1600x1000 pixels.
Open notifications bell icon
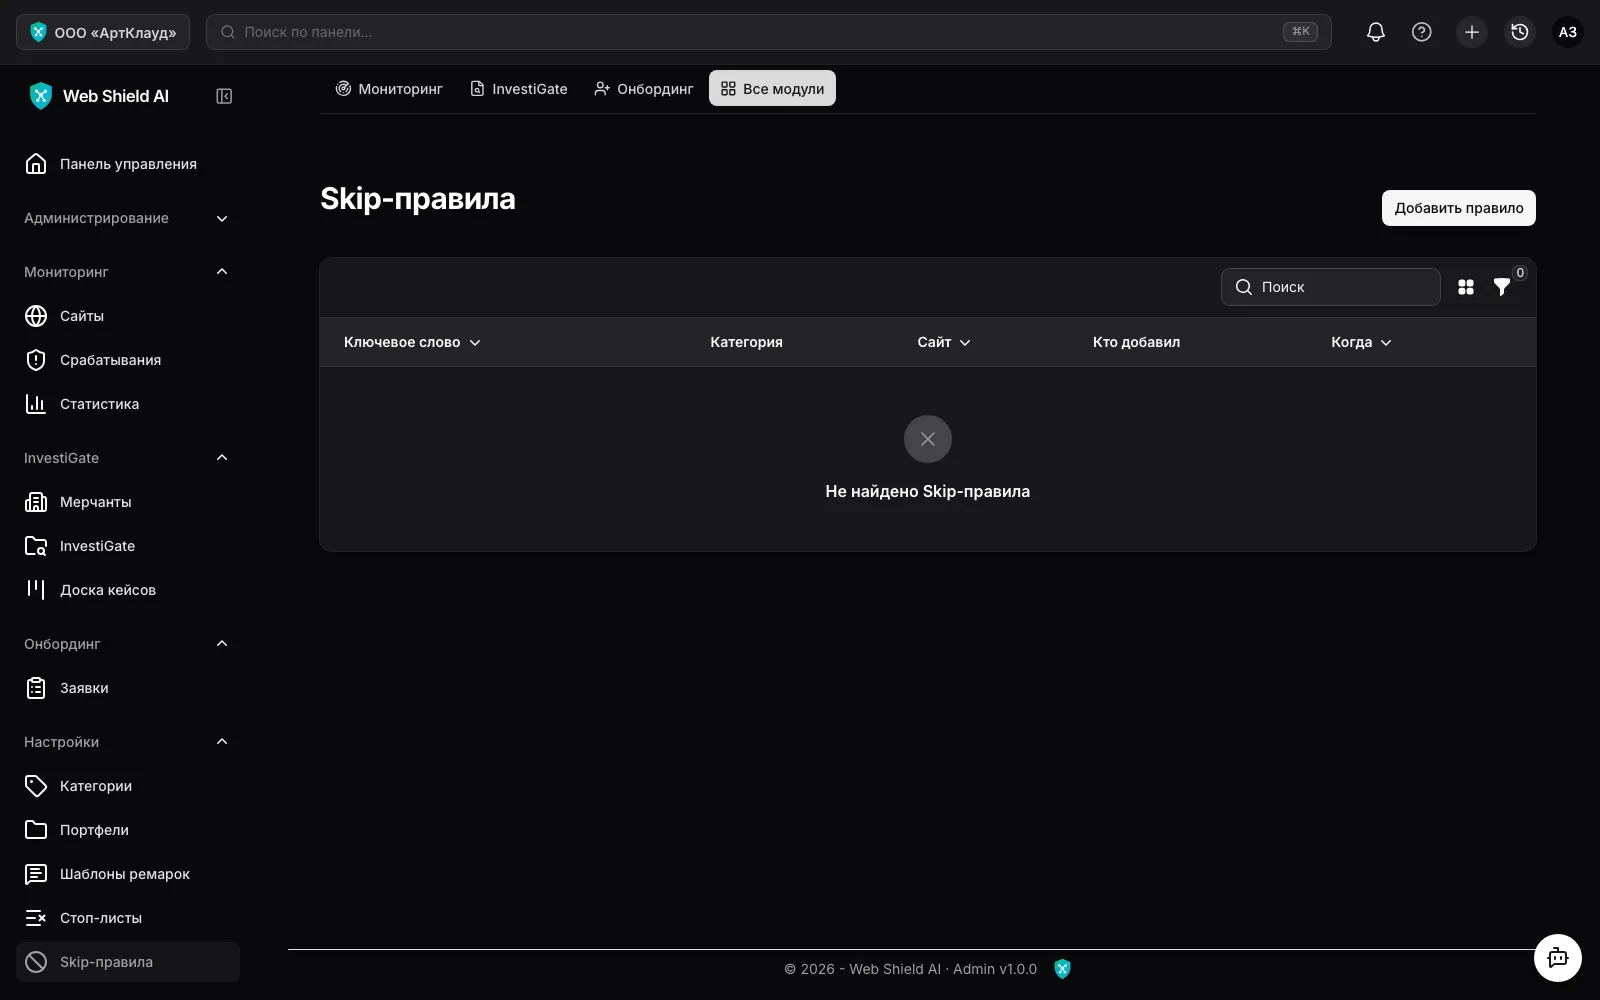[1376, 32]
